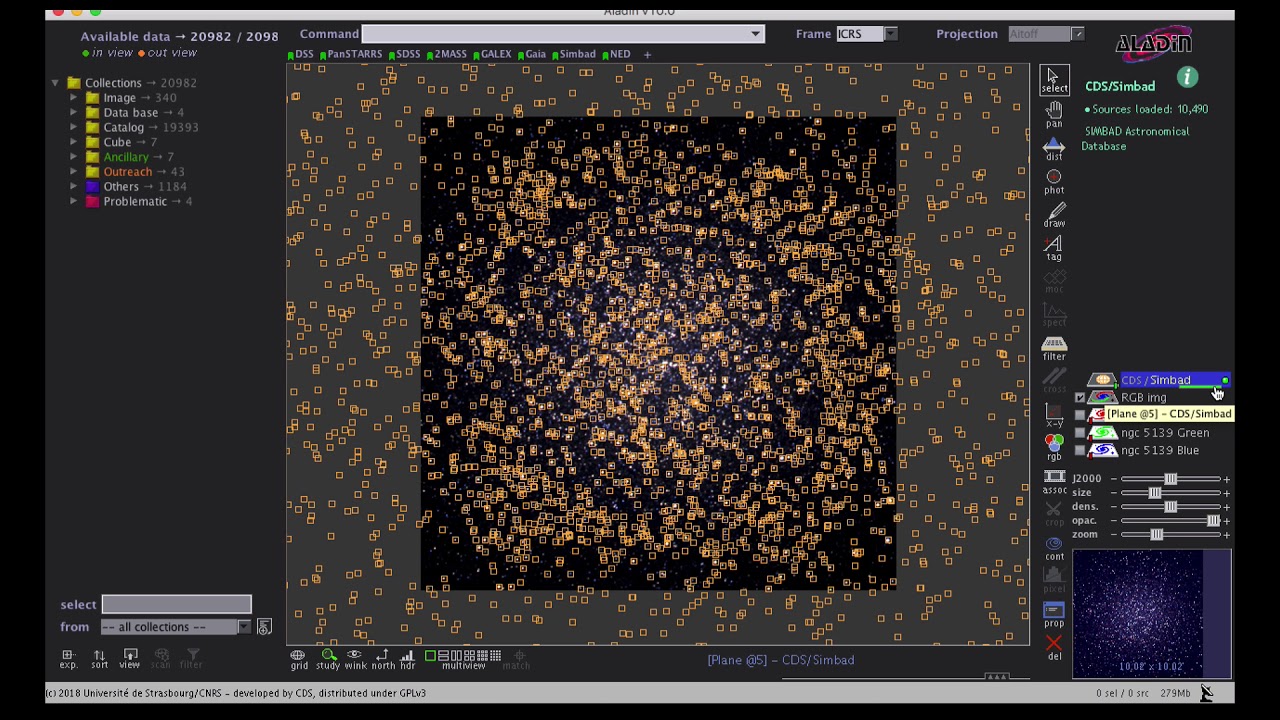Open the GALEX bookmark
Screen dimensions: 1280x720
click(x=492, y=54)
